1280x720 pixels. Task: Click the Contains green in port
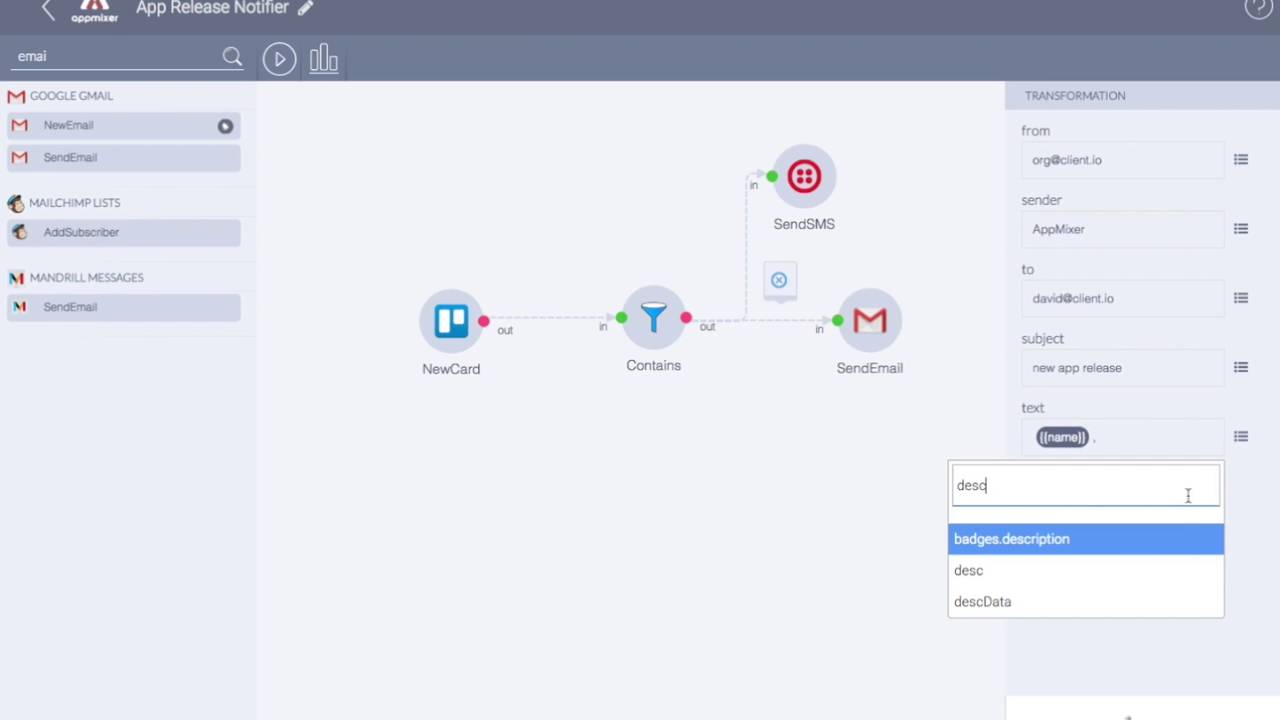click(x=621, y=318)
